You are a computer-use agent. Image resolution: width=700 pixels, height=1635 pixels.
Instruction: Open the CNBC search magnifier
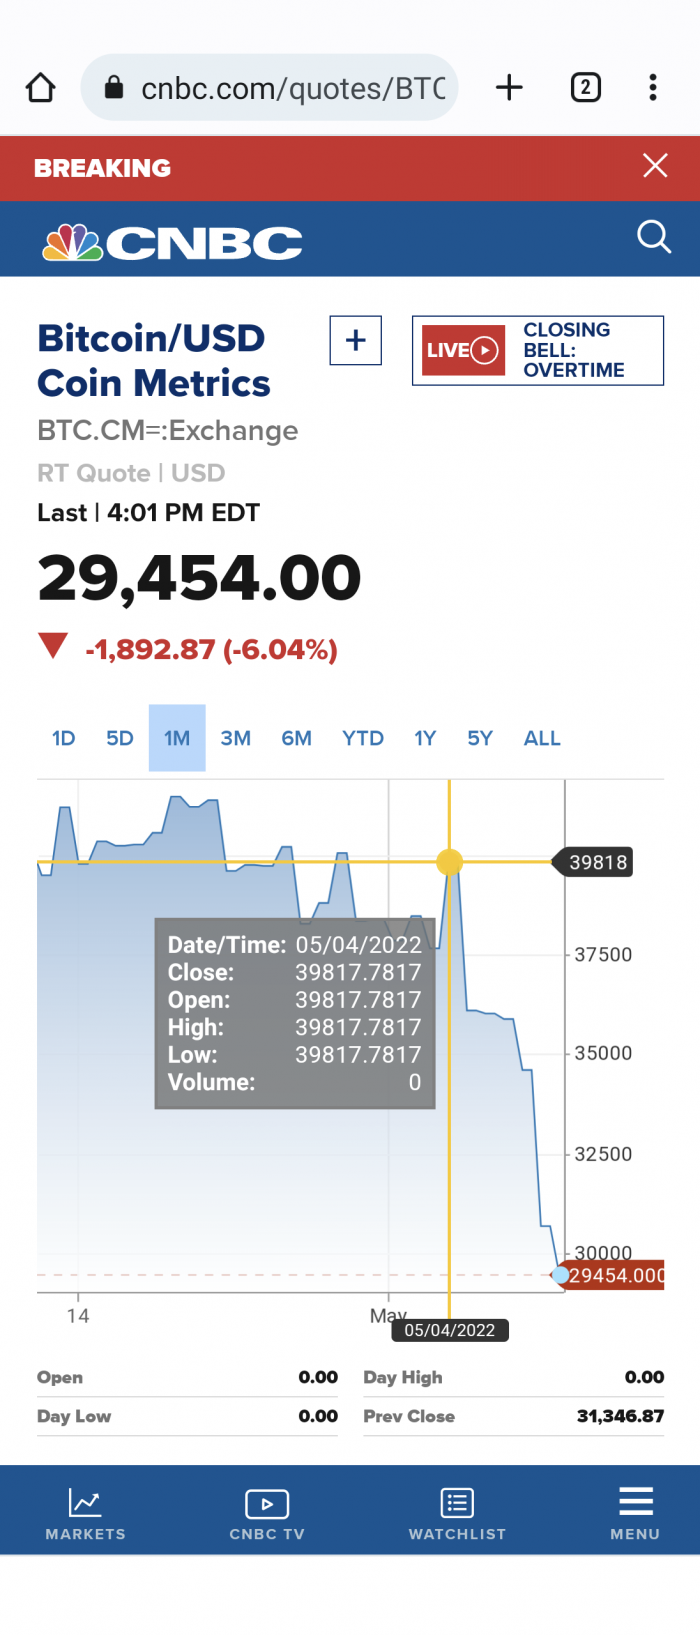click(x=654, y=238)
